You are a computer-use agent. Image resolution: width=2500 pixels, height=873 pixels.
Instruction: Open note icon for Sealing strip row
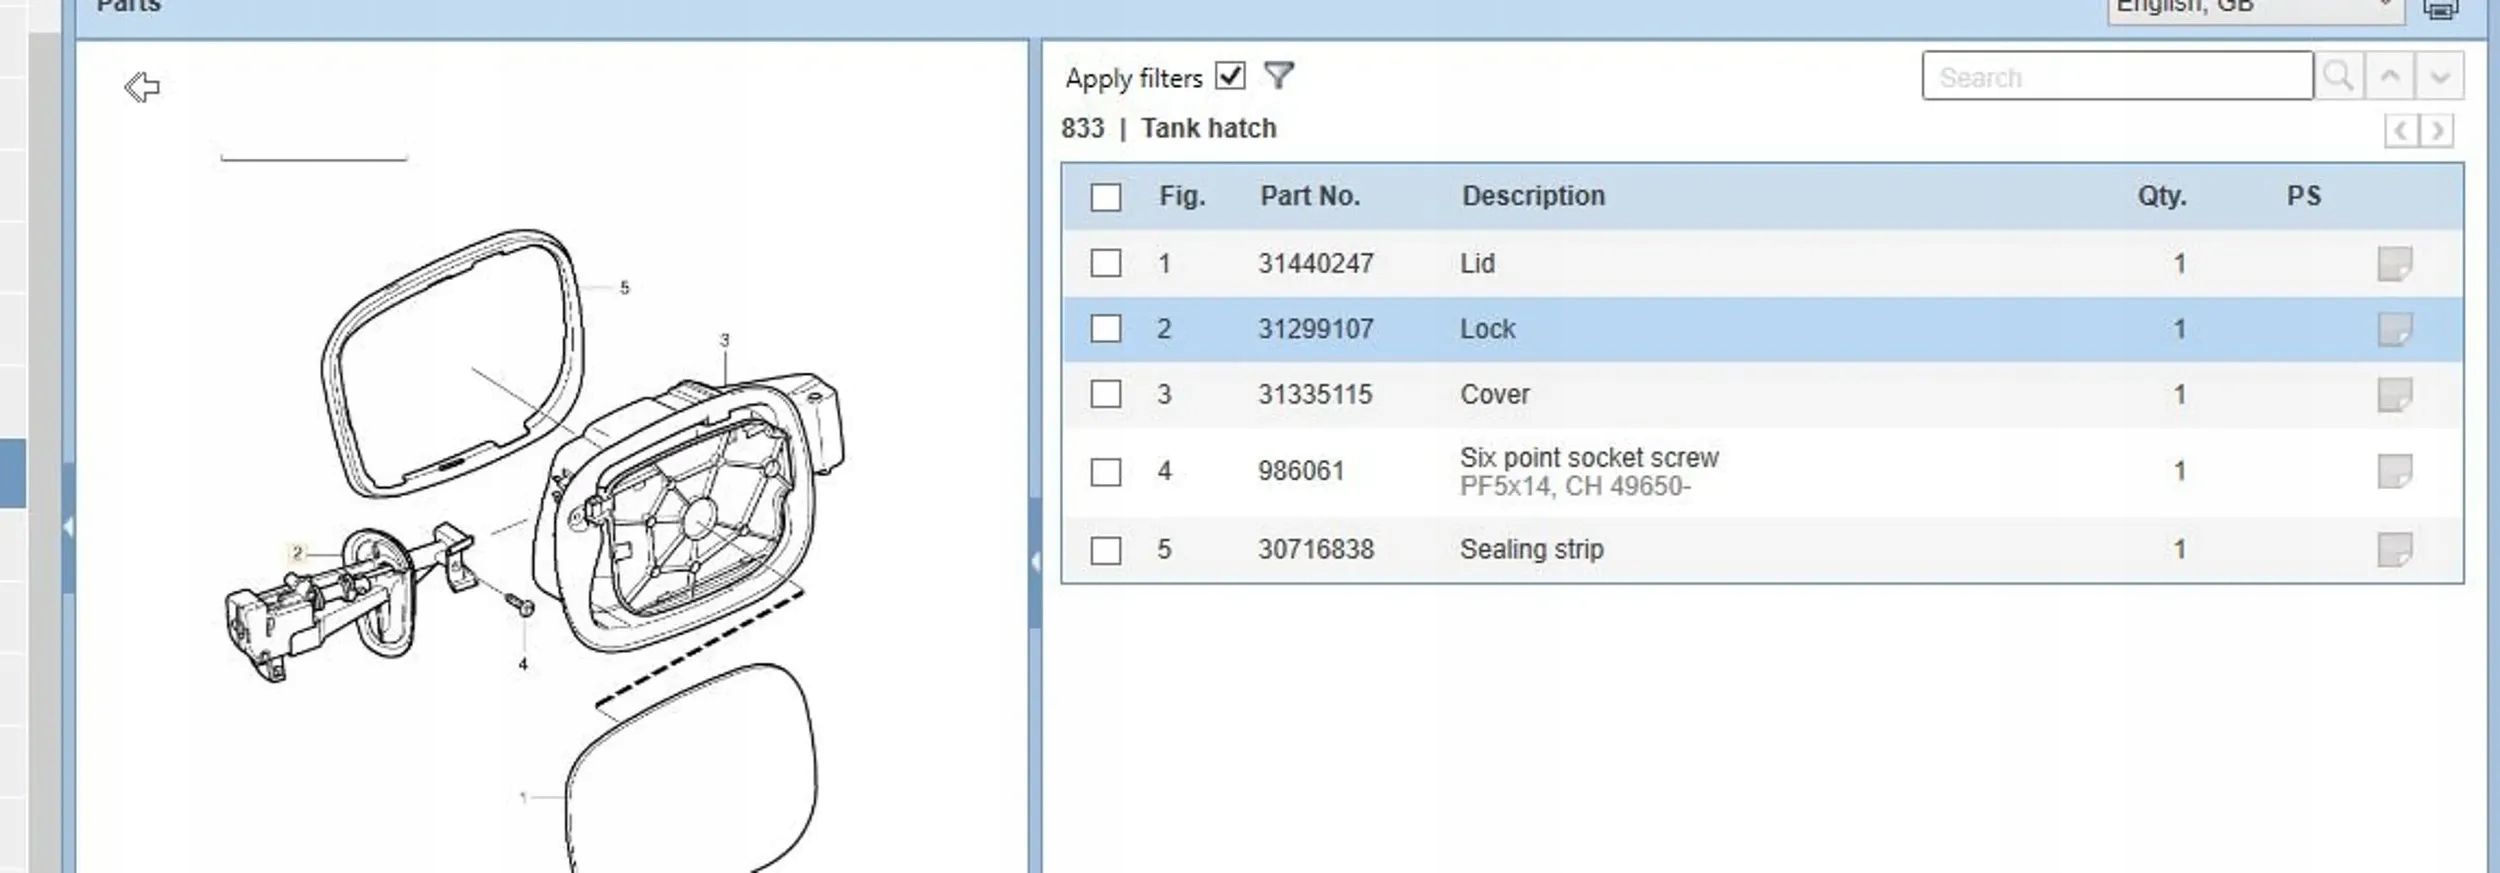click(2394, 549)
